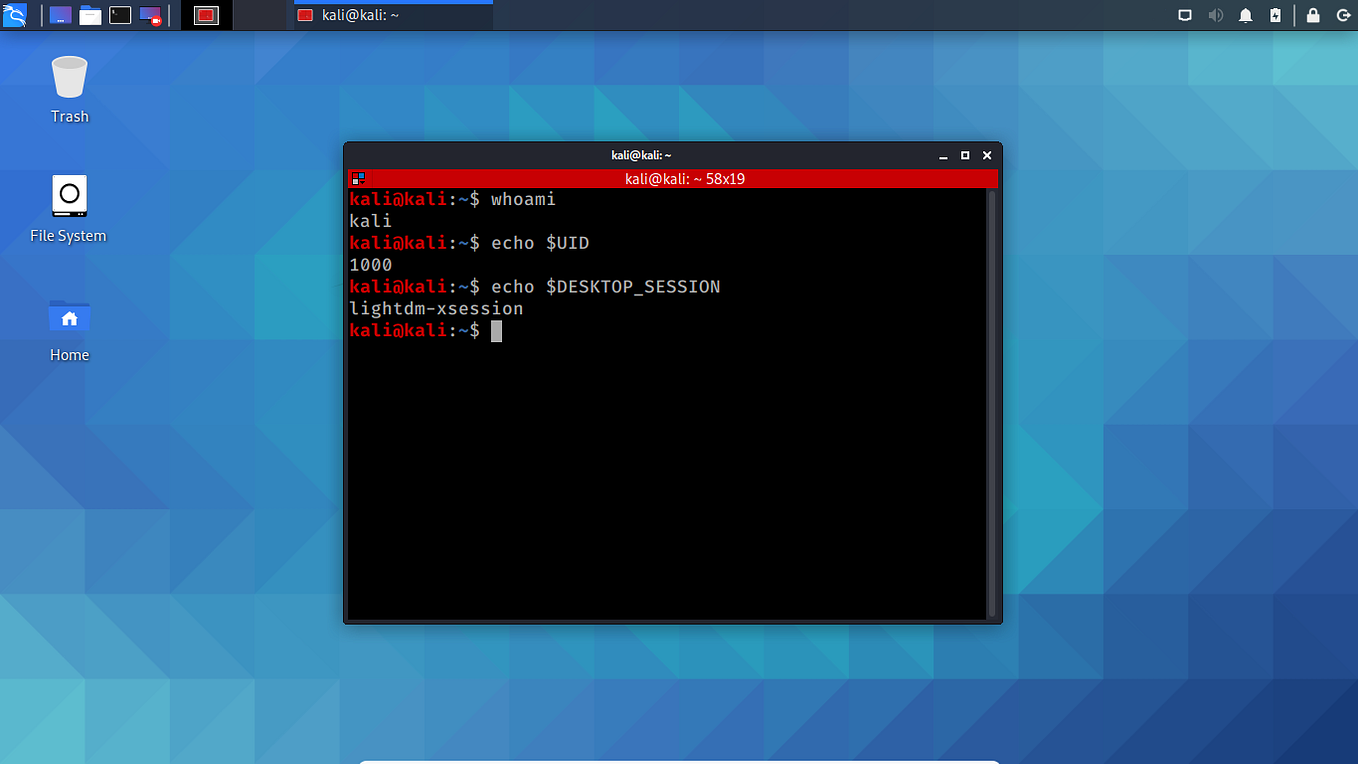This screenshot has height=764, width=1358.
Task: Open the power manager battery icon
Action: 1277,15
